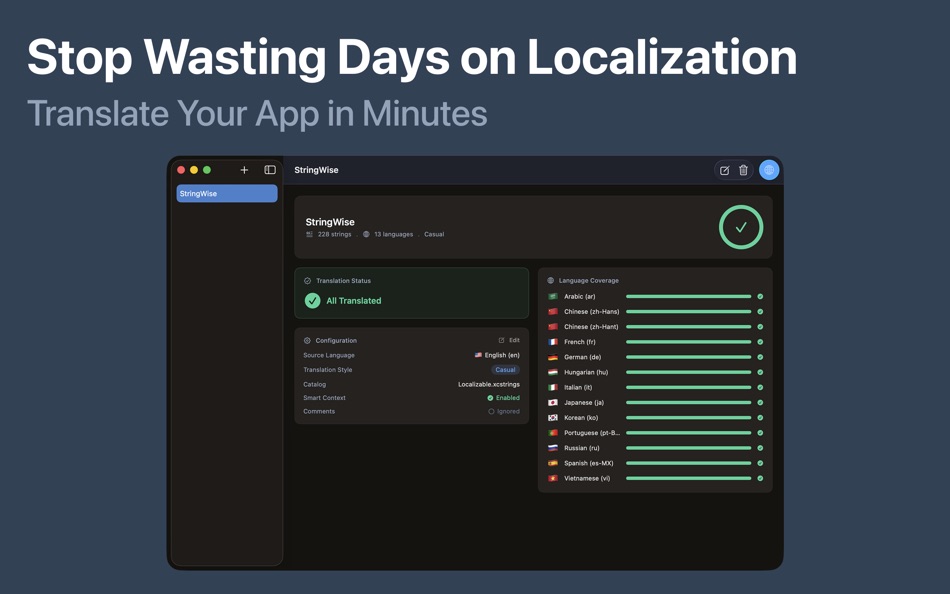
Task: Click the checkmark icon beside Translation Status
Action: click(x=305, y=281)
